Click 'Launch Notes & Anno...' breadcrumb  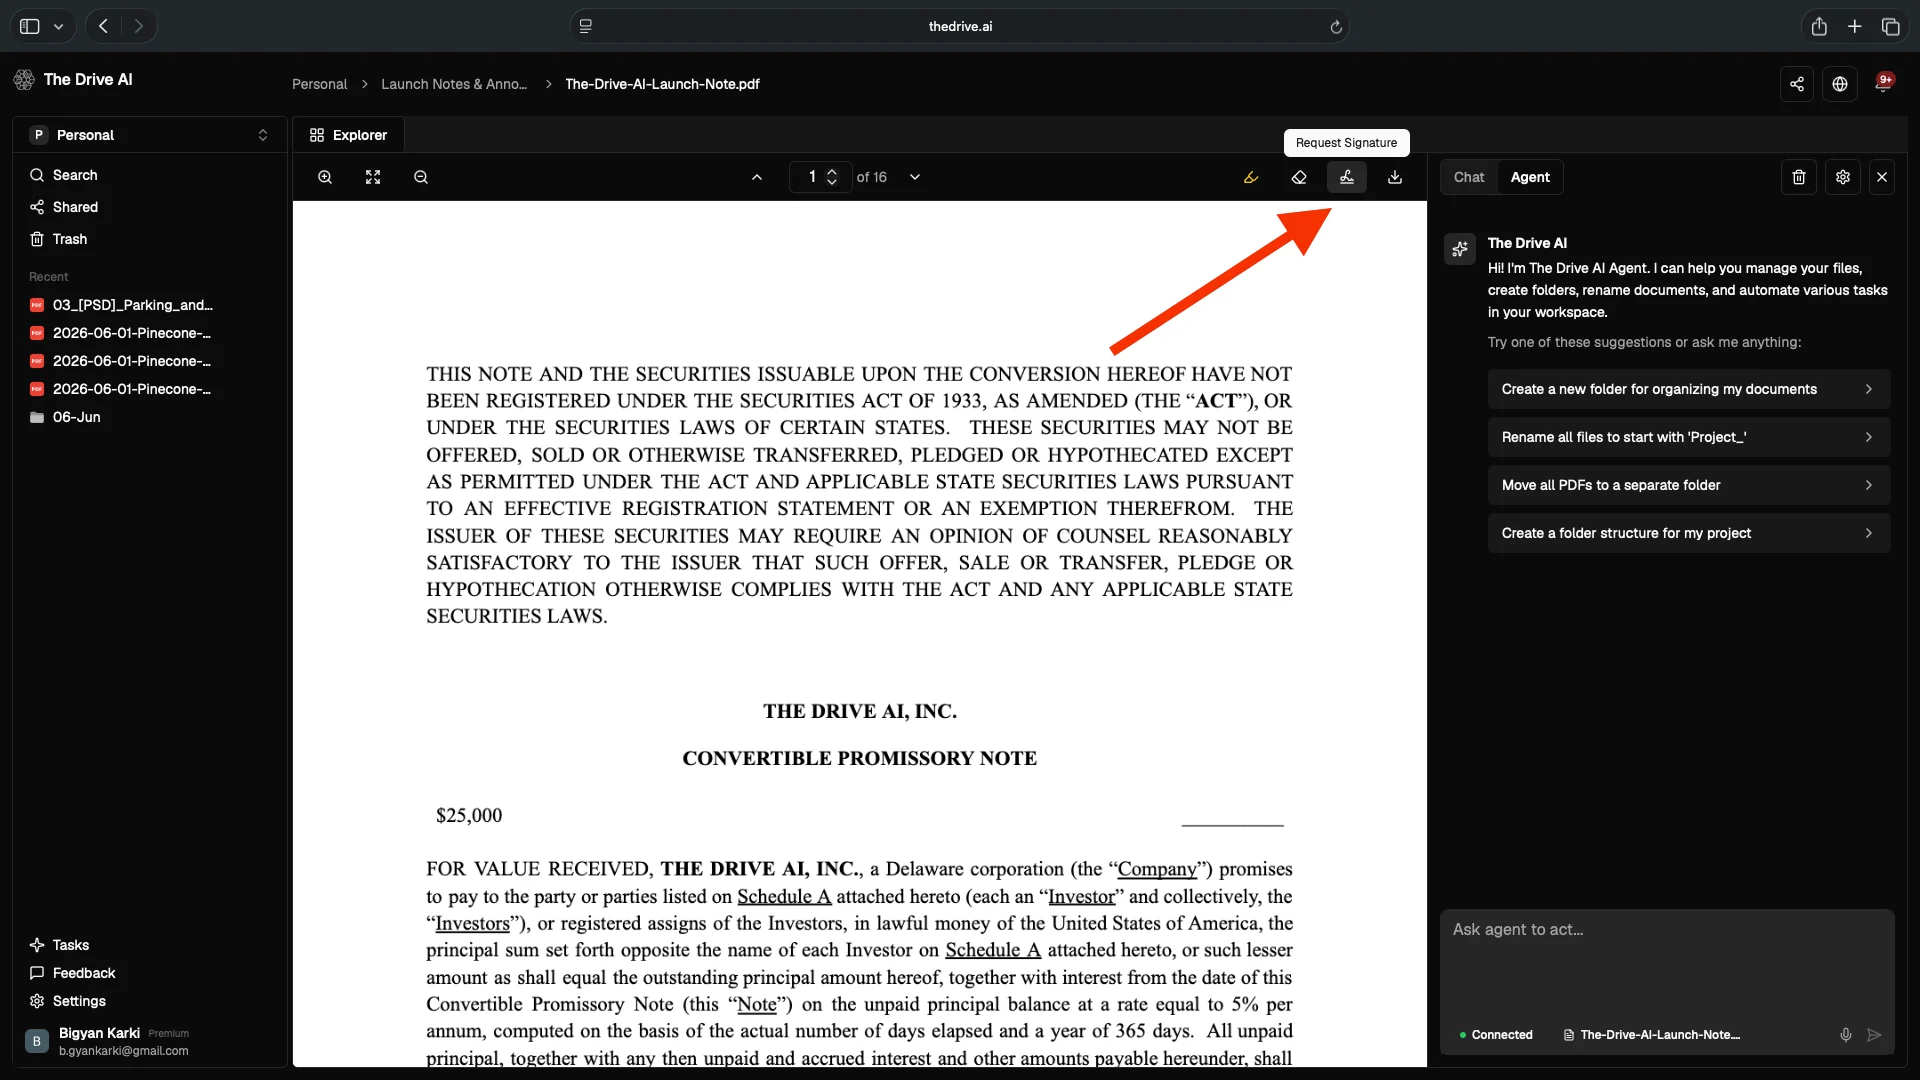pos(454,84)
